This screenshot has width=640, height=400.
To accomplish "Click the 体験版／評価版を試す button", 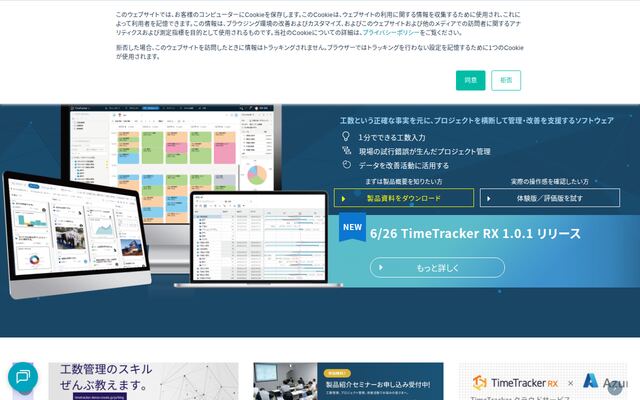I will (x=550, y=198).
